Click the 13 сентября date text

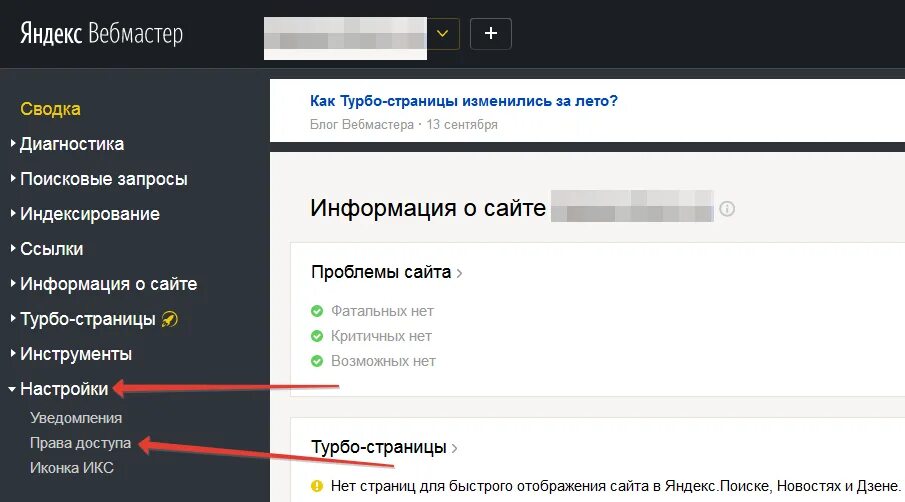click(462, 125)
